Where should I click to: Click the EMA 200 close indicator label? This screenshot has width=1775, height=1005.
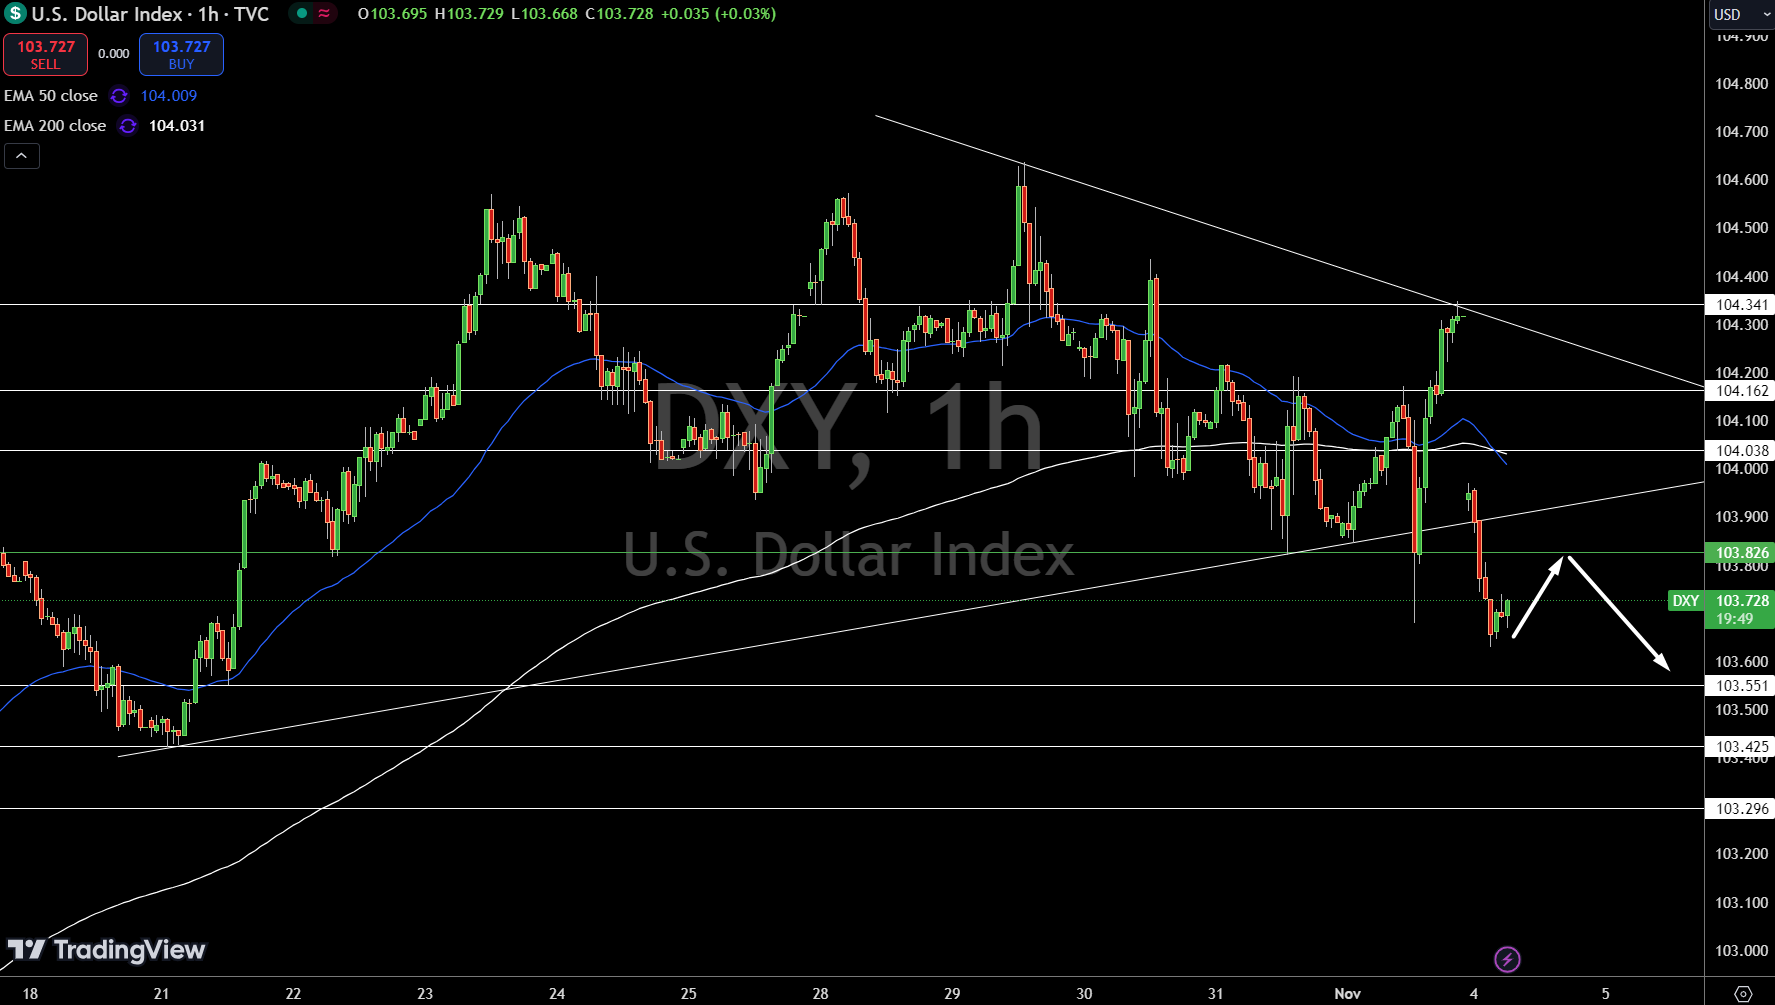coord(55,126)
